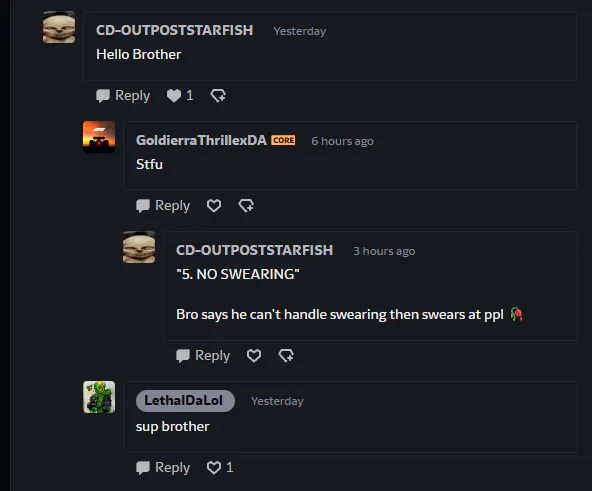Reply to the "NO SWEARING" comment

[203, 355]
